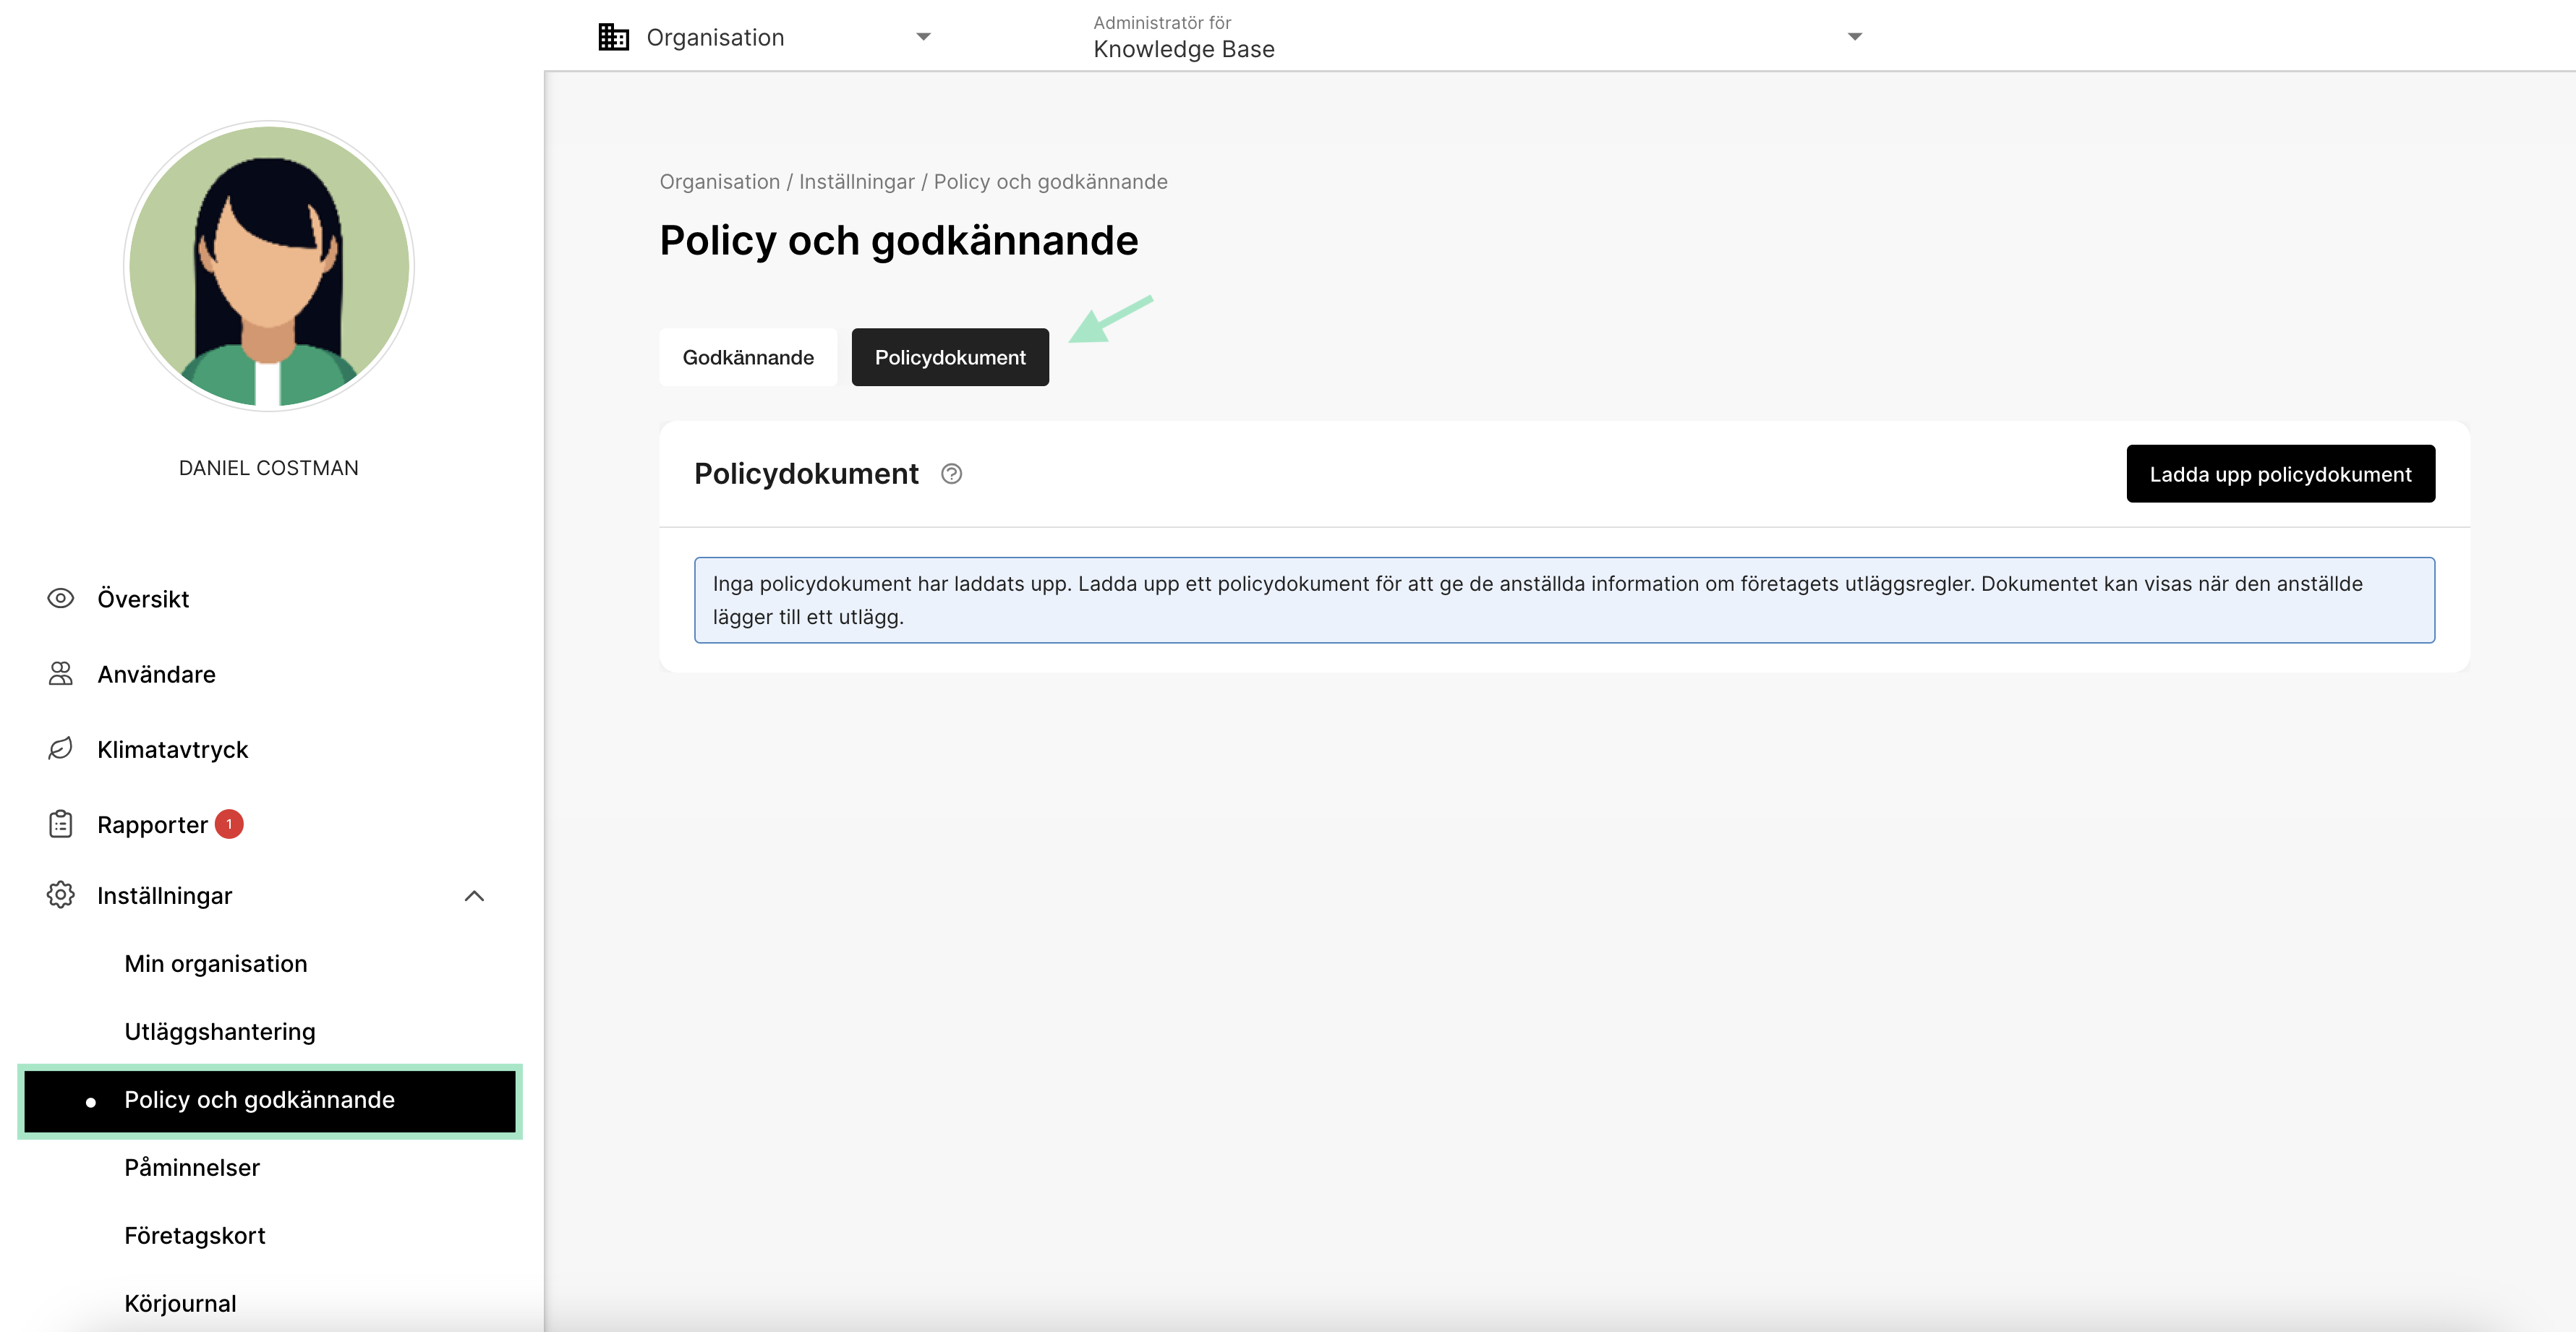Open Användare in the sidebar

tap(156, 675)
